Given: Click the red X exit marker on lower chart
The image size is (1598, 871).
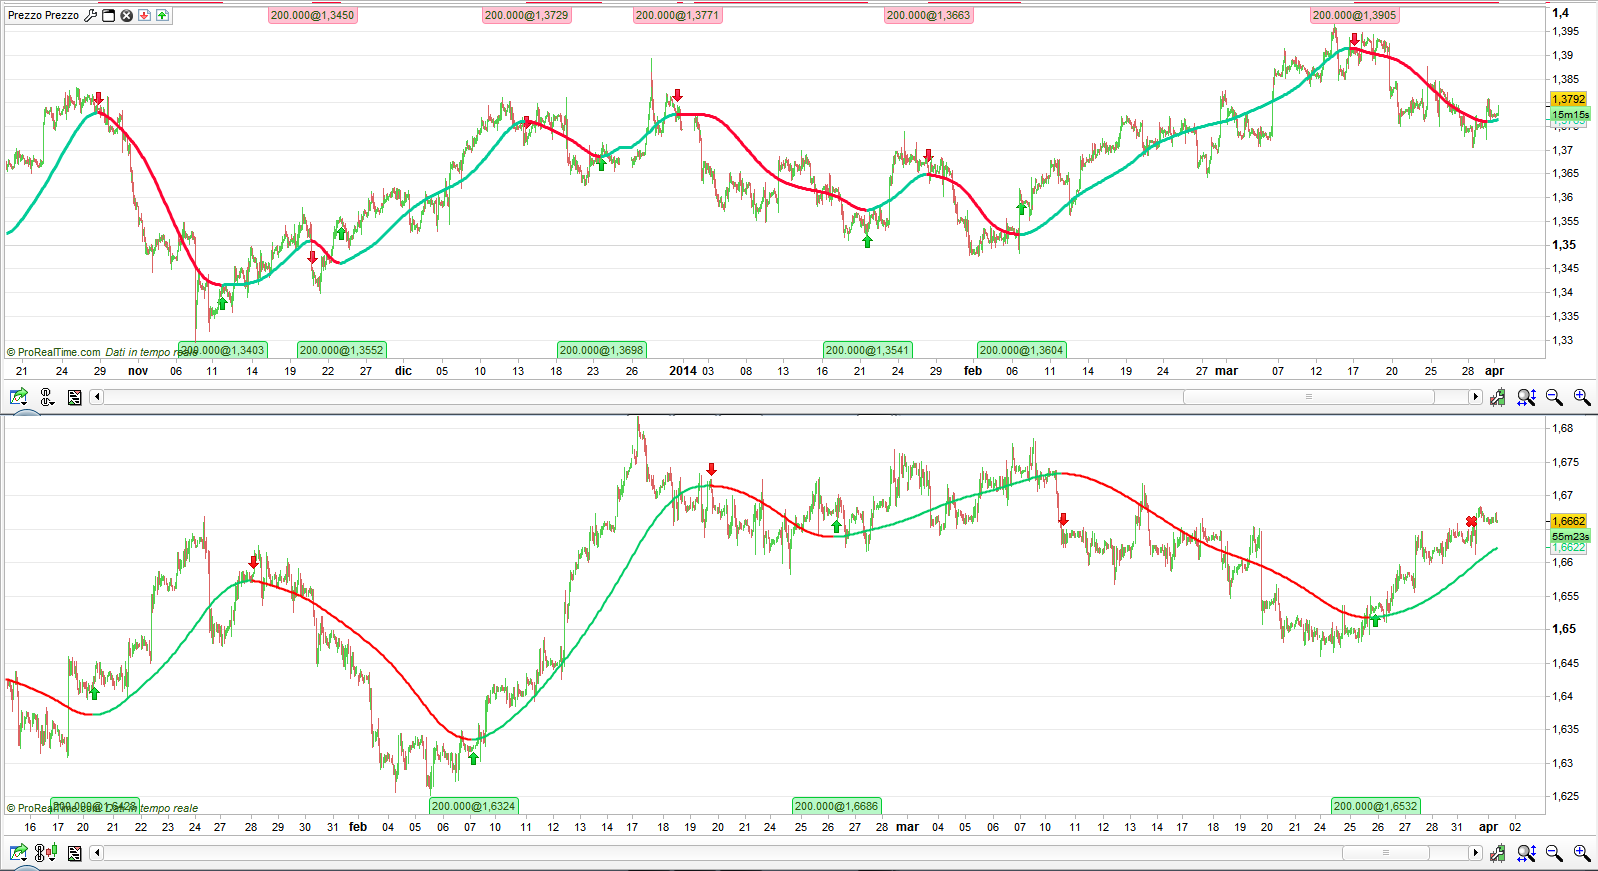Looking at the screenshot, I should [1471, 521].
